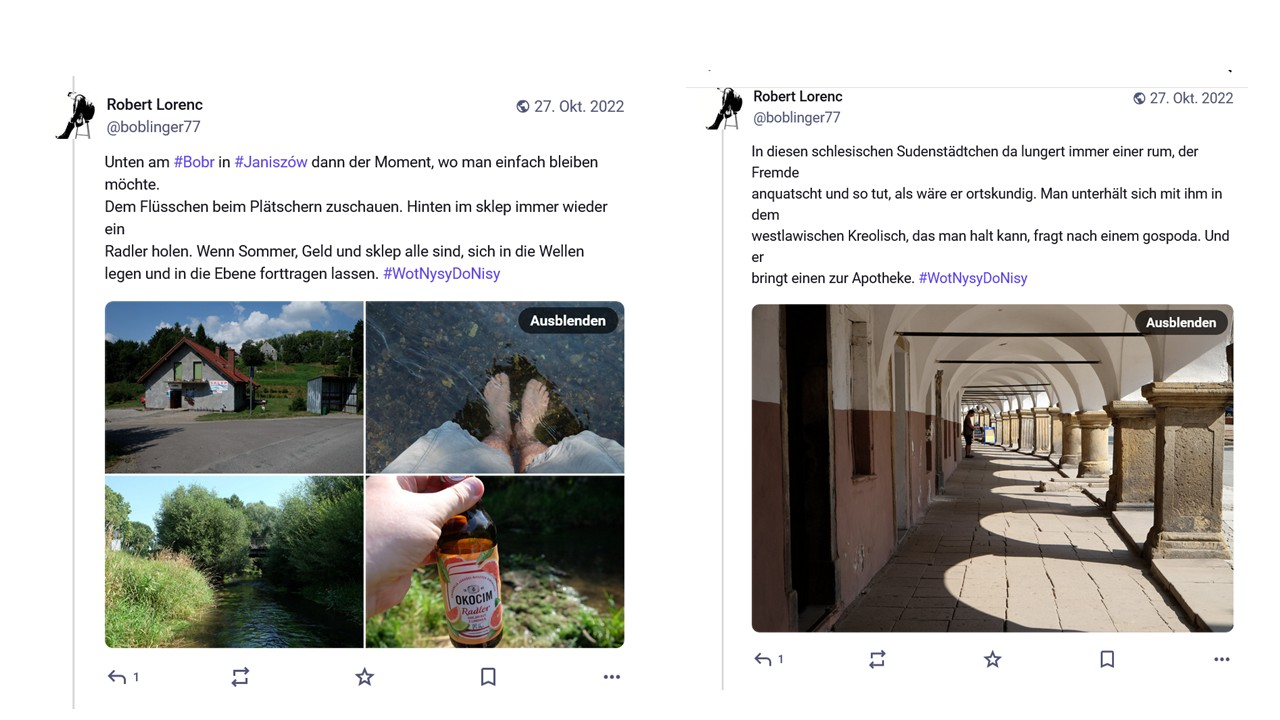Open #WotNysyDoNisy hashtag in left post
This screenshot has height=720, width=1280.
(x=441, y=273)
